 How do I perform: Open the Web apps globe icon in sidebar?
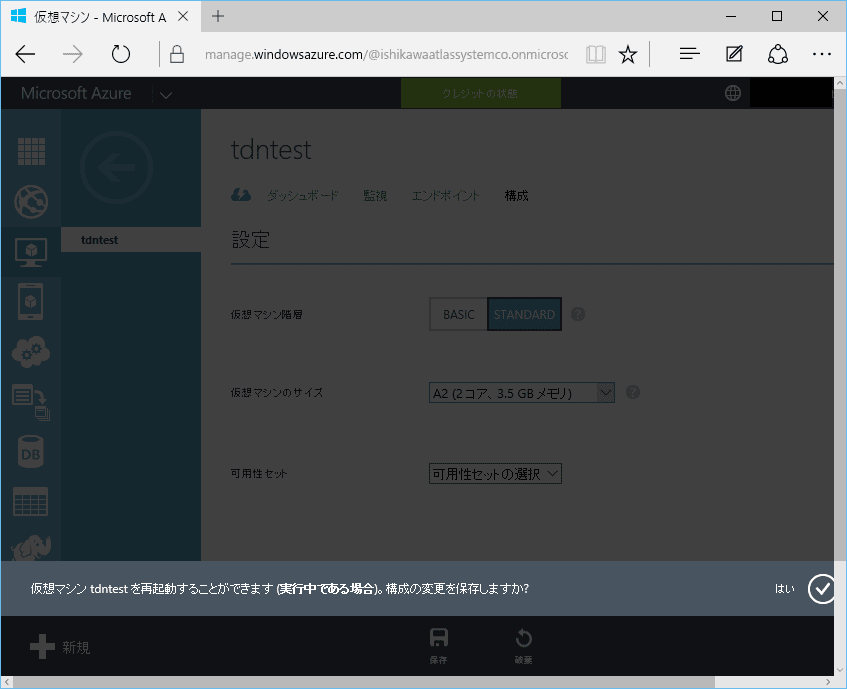[x=31, y=201]
